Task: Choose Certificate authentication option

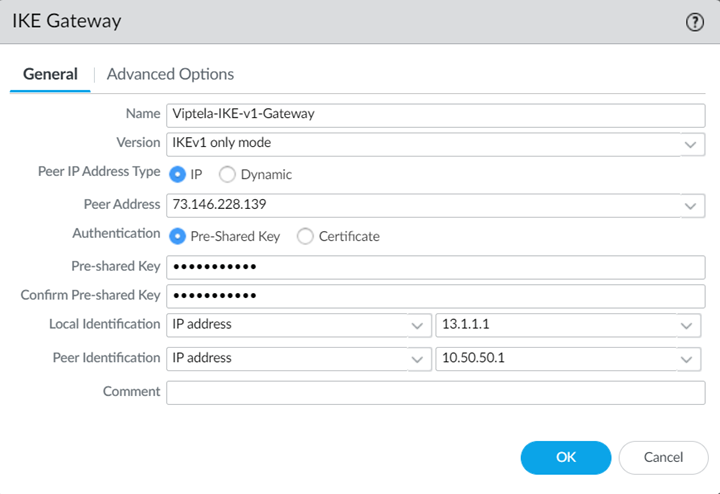Action: [x=305, y=236]
